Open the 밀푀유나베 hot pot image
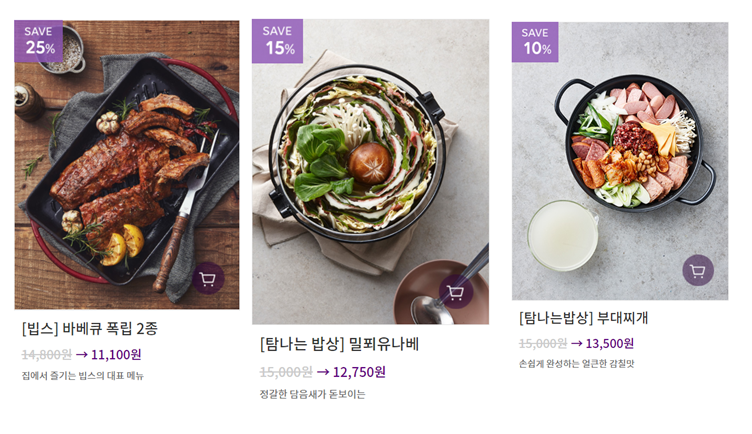Screen dimensions: 752x434 (370, 170)
